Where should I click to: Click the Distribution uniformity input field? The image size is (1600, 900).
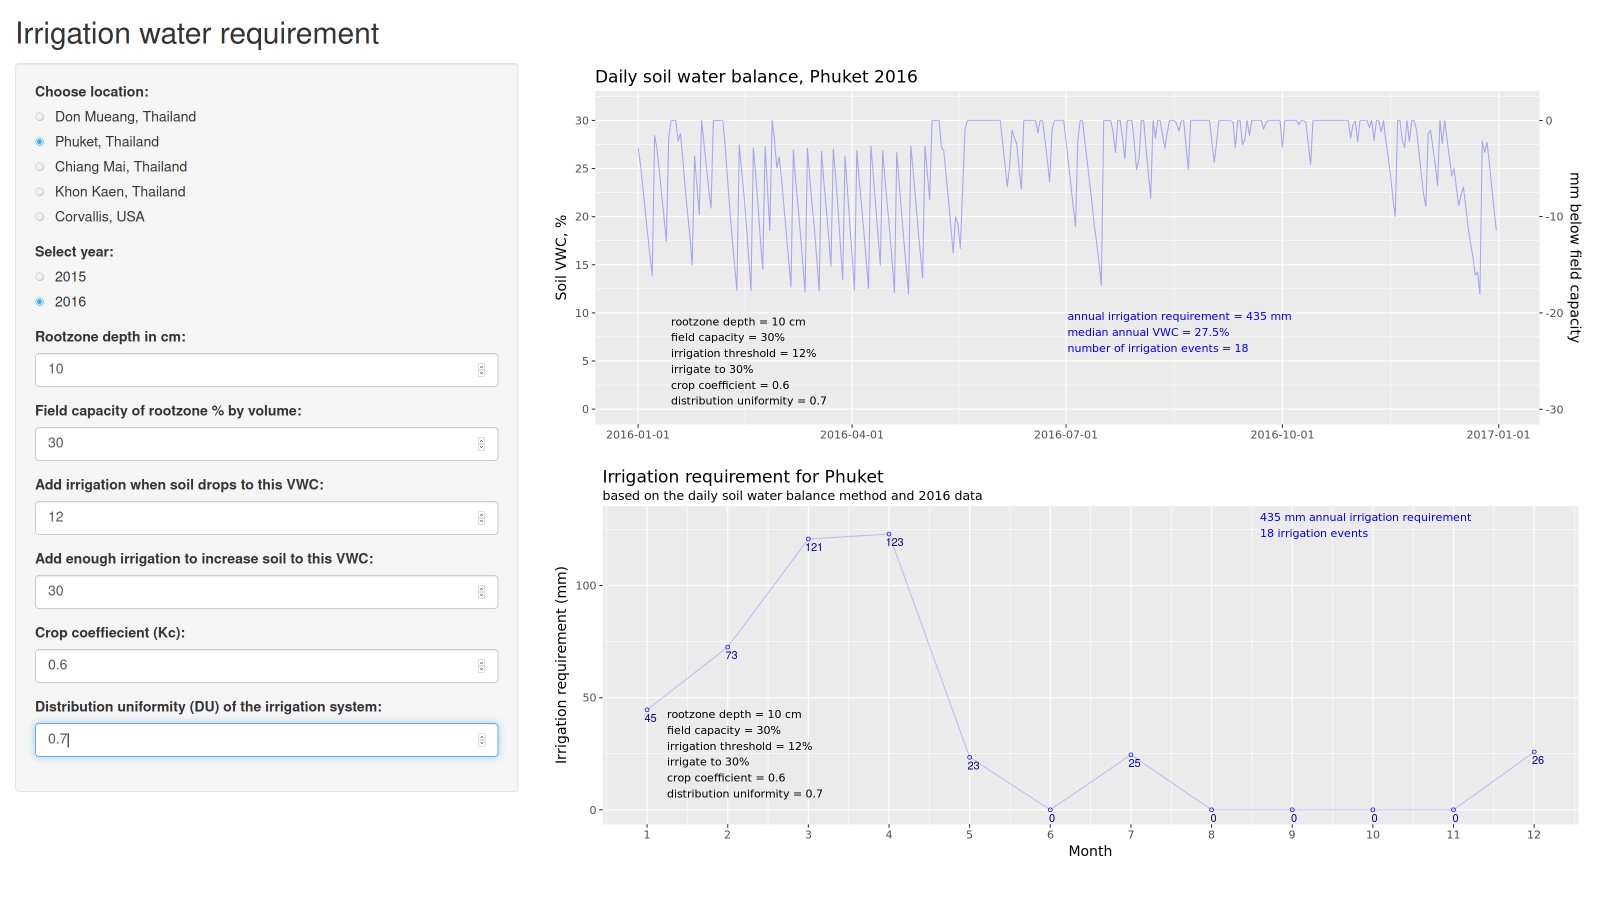click(x=255, y=740)
